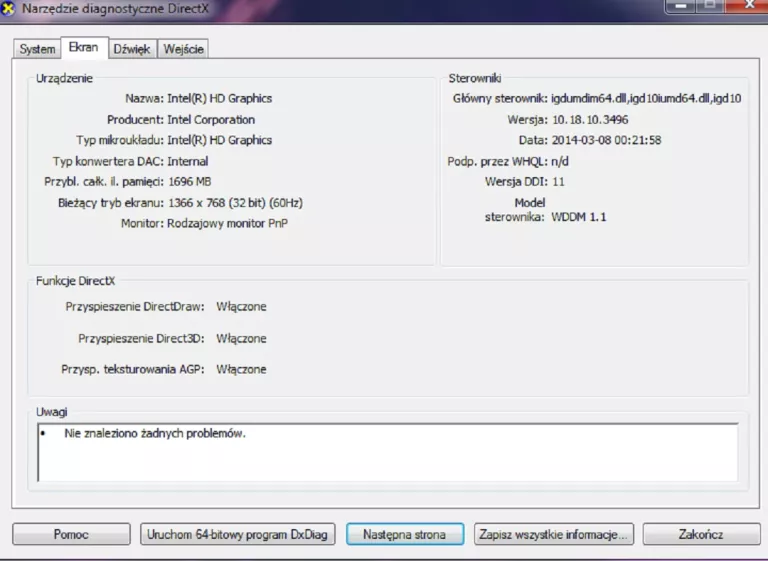Launch the 64-bit DxDiag program button
The height and width of the screenshot is (561, 768).
click(x=238, y=534)
